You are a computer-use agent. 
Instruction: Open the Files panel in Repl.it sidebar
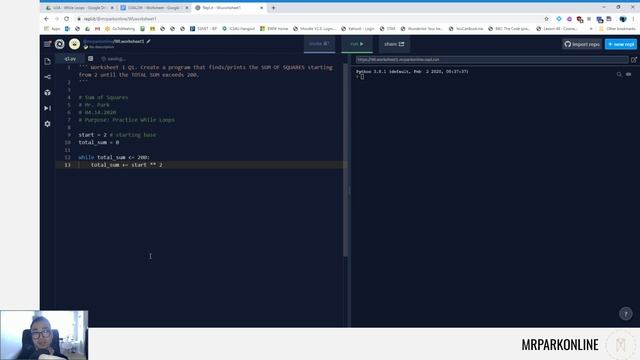pyautogui.click(x=47, y=61)
